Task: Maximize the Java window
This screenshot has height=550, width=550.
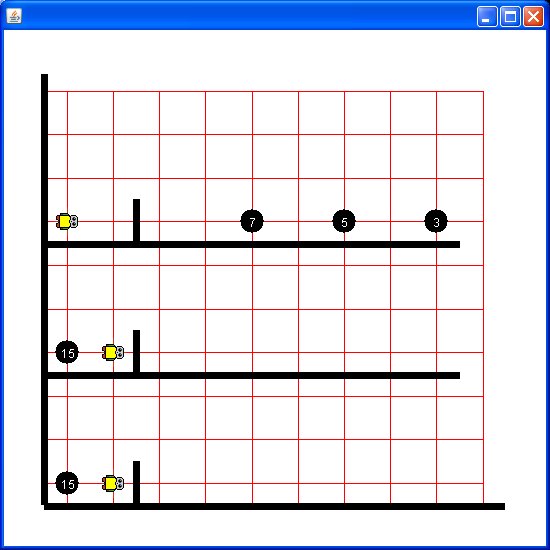Action: click(510, 16)
